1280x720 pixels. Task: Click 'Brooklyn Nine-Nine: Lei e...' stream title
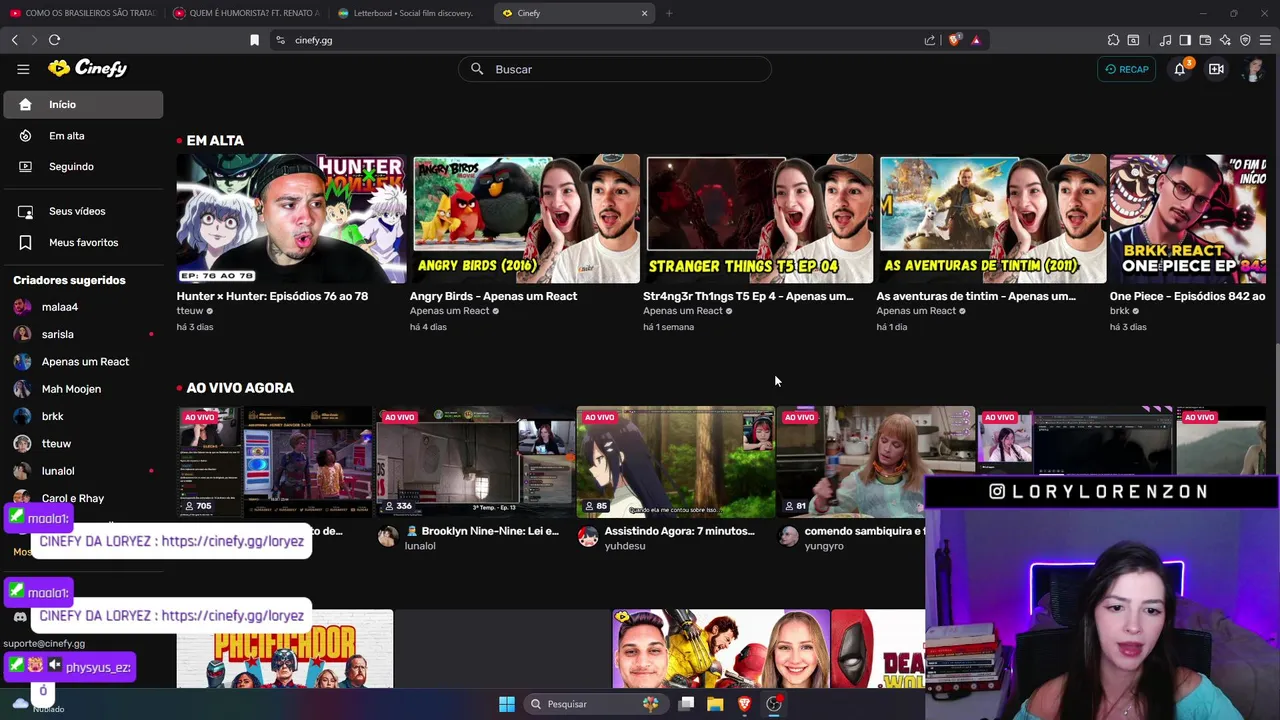click(x=490, y=531)
